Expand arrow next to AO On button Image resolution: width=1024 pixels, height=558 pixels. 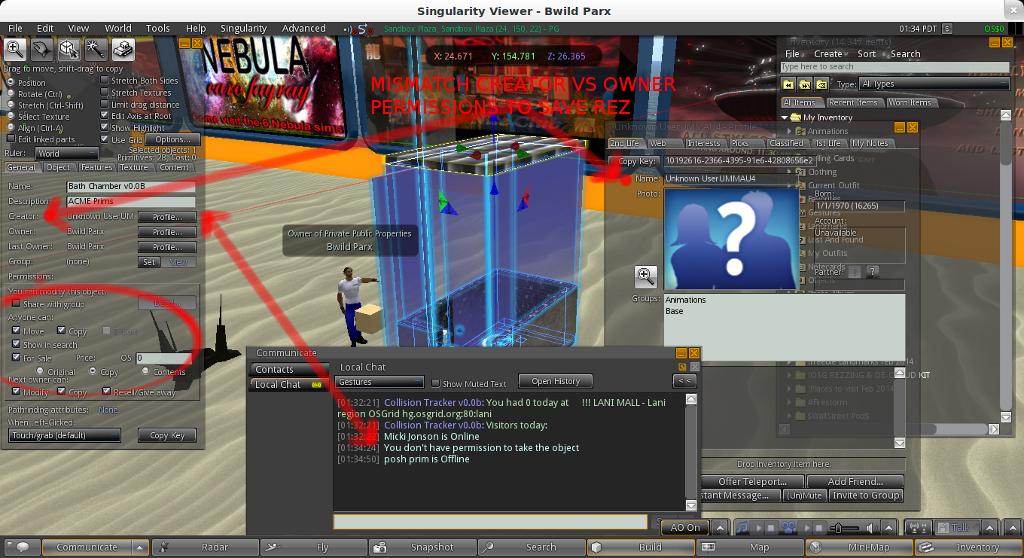click(x=720, y=528)
